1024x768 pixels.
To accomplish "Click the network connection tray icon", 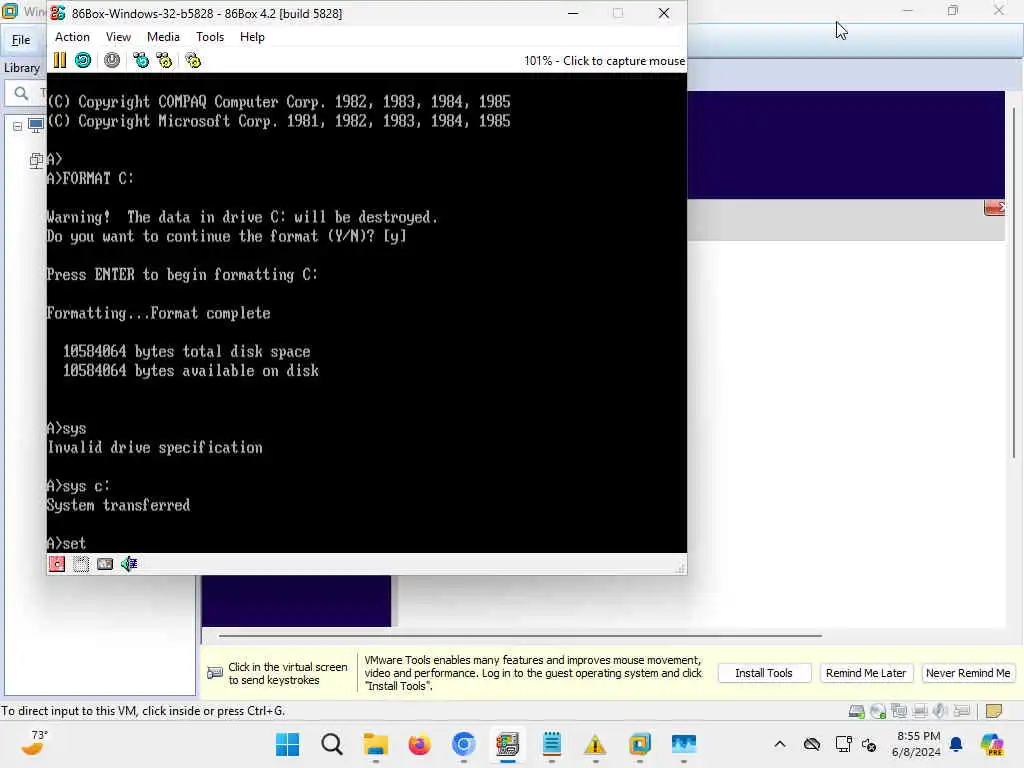I will click(x=843, y=744).
